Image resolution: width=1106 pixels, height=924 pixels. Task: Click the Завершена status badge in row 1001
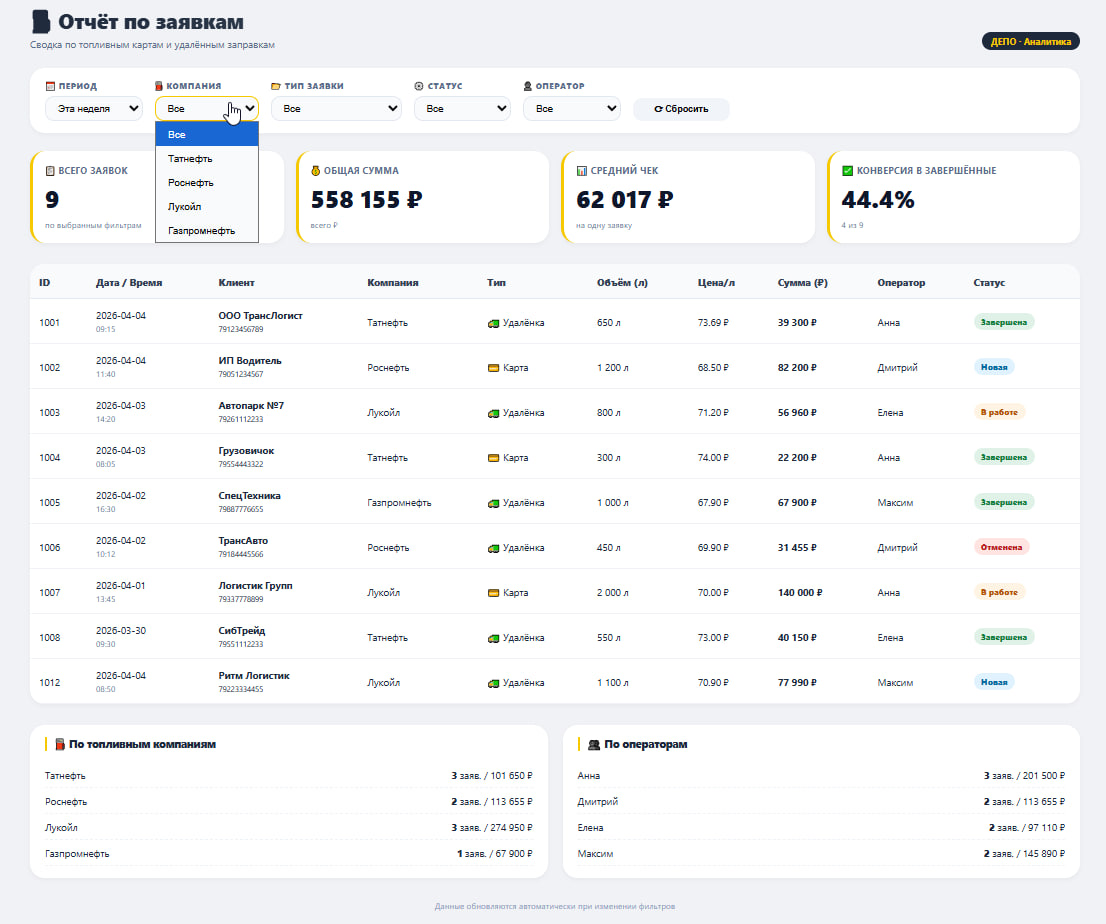pyautogui.click(x=1004, y=322)
